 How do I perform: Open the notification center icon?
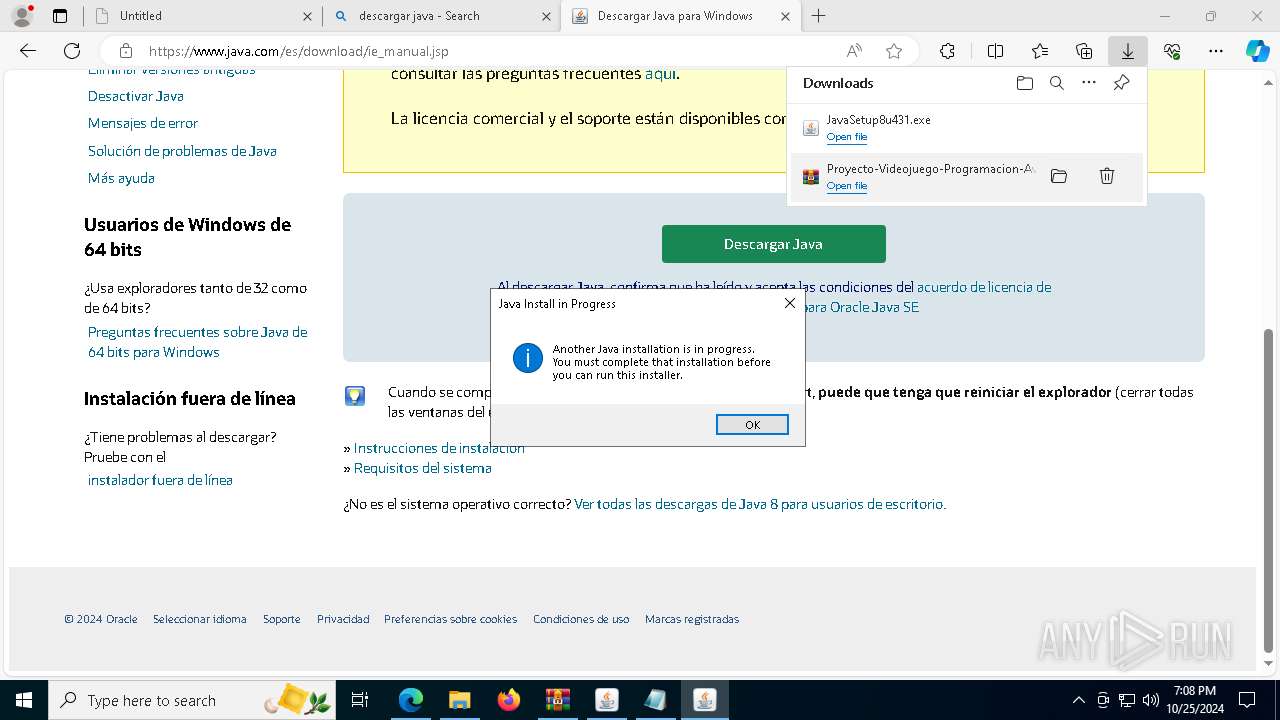1247,700
